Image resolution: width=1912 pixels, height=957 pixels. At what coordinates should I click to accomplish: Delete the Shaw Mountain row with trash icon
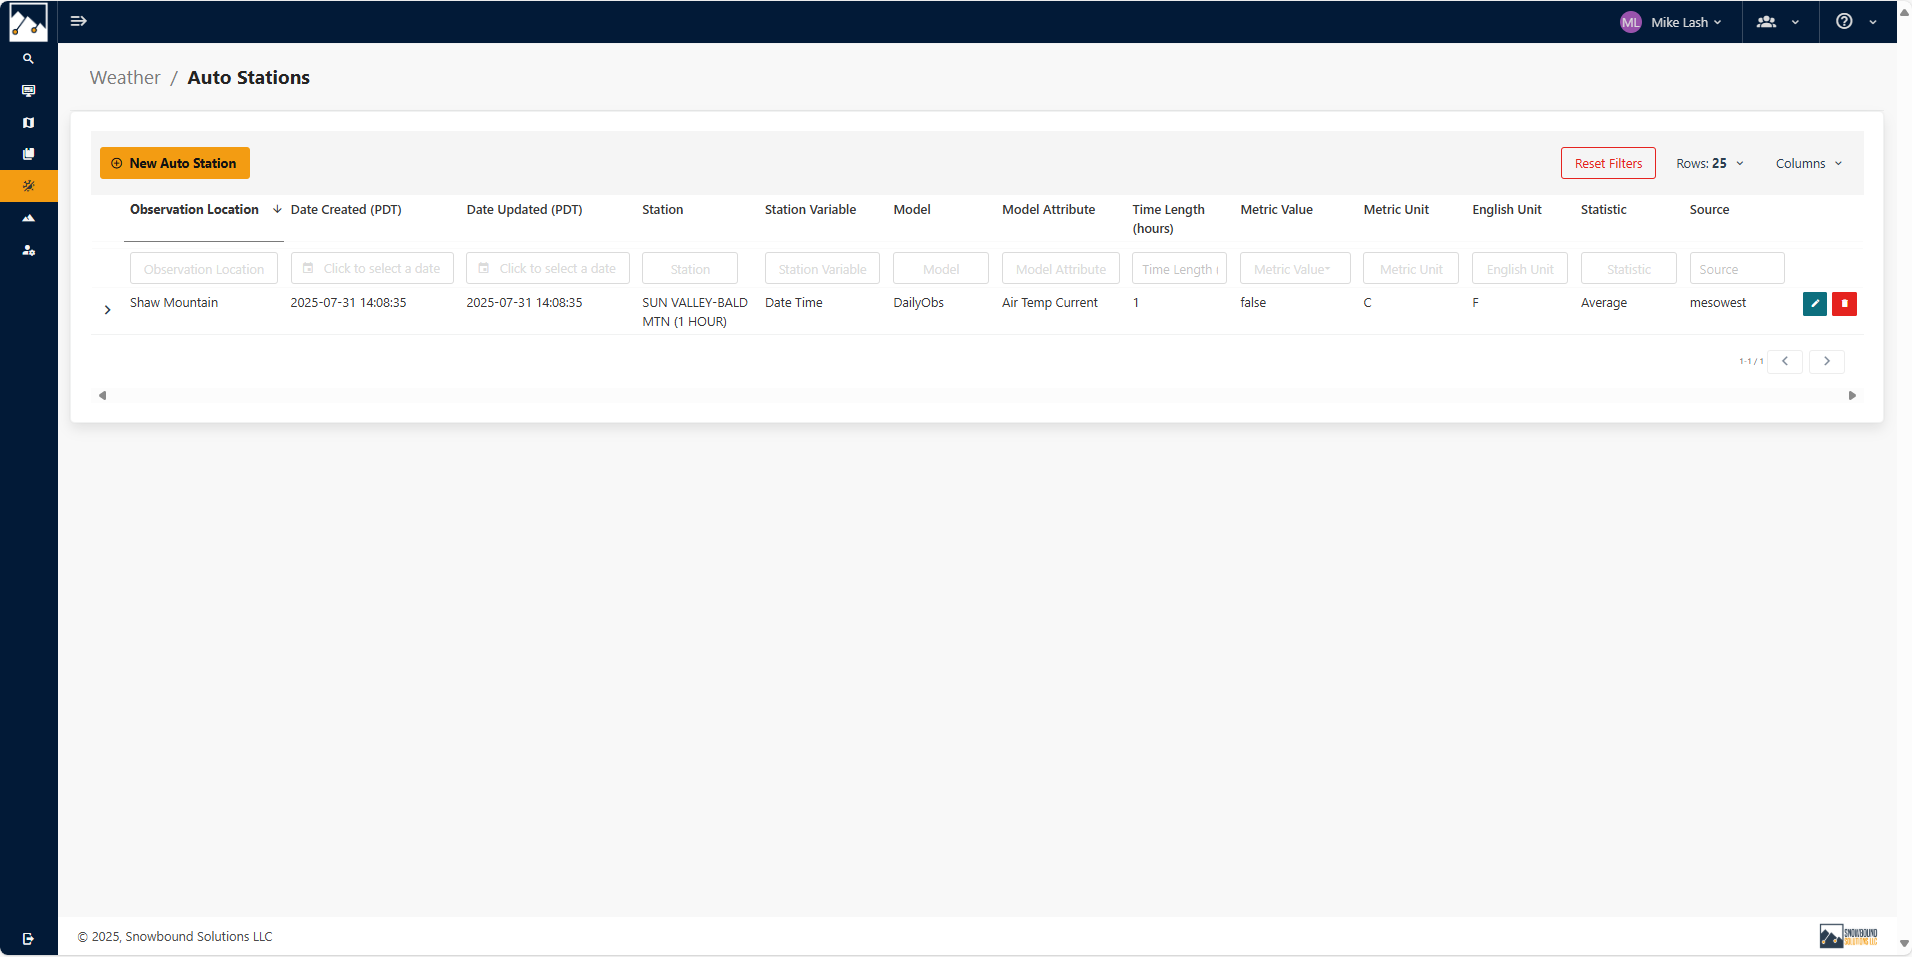1845,304
